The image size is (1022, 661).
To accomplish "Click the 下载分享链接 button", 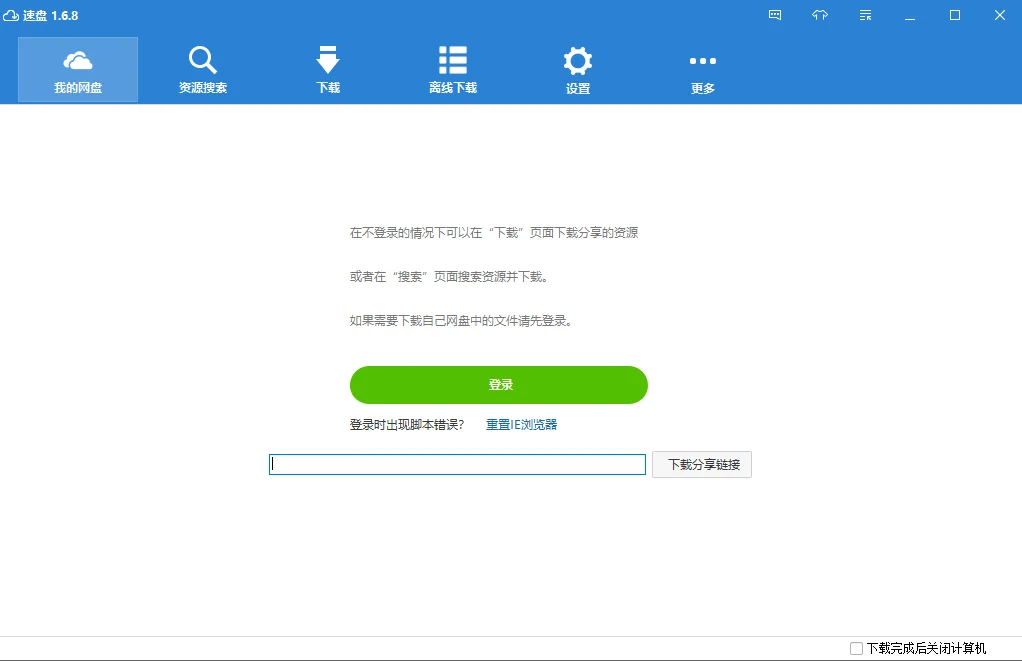I will (x=702, y=464).
